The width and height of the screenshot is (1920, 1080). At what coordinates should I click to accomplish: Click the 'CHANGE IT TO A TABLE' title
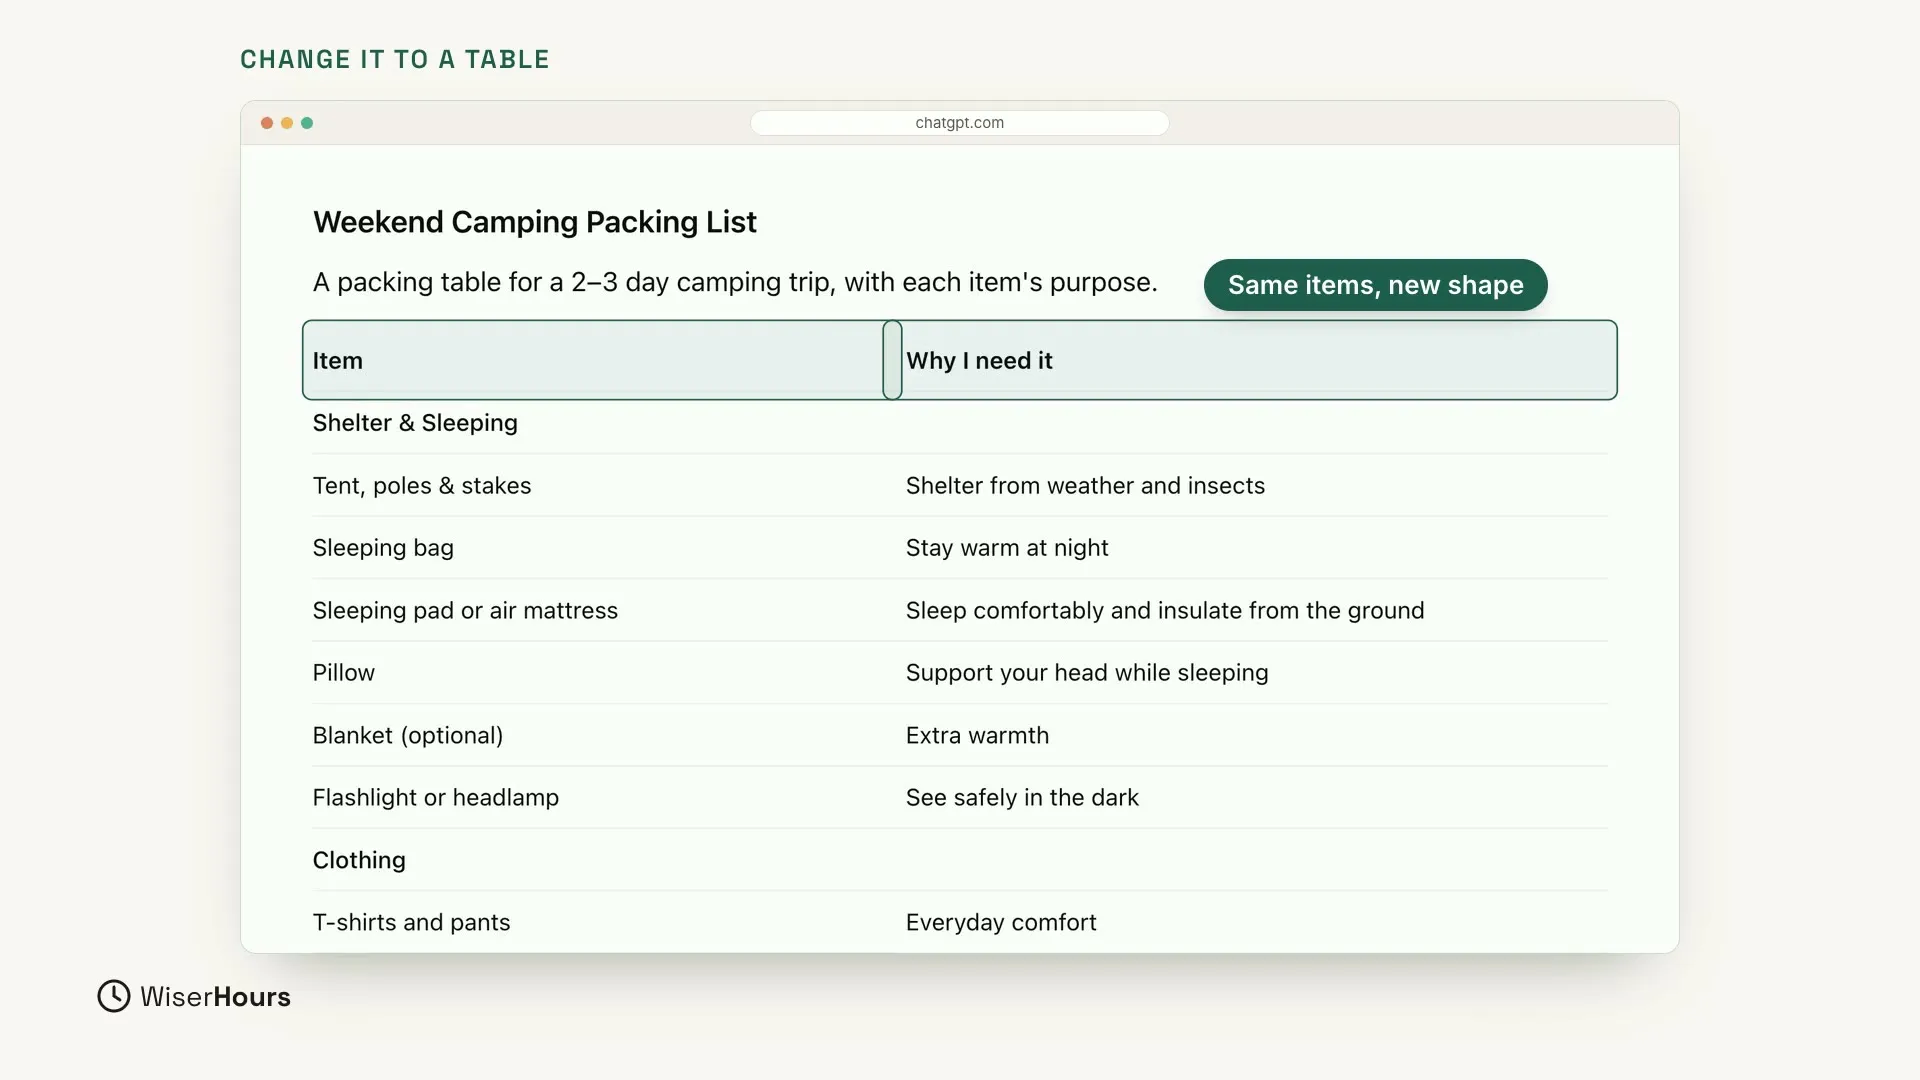(x=395, y=59)
